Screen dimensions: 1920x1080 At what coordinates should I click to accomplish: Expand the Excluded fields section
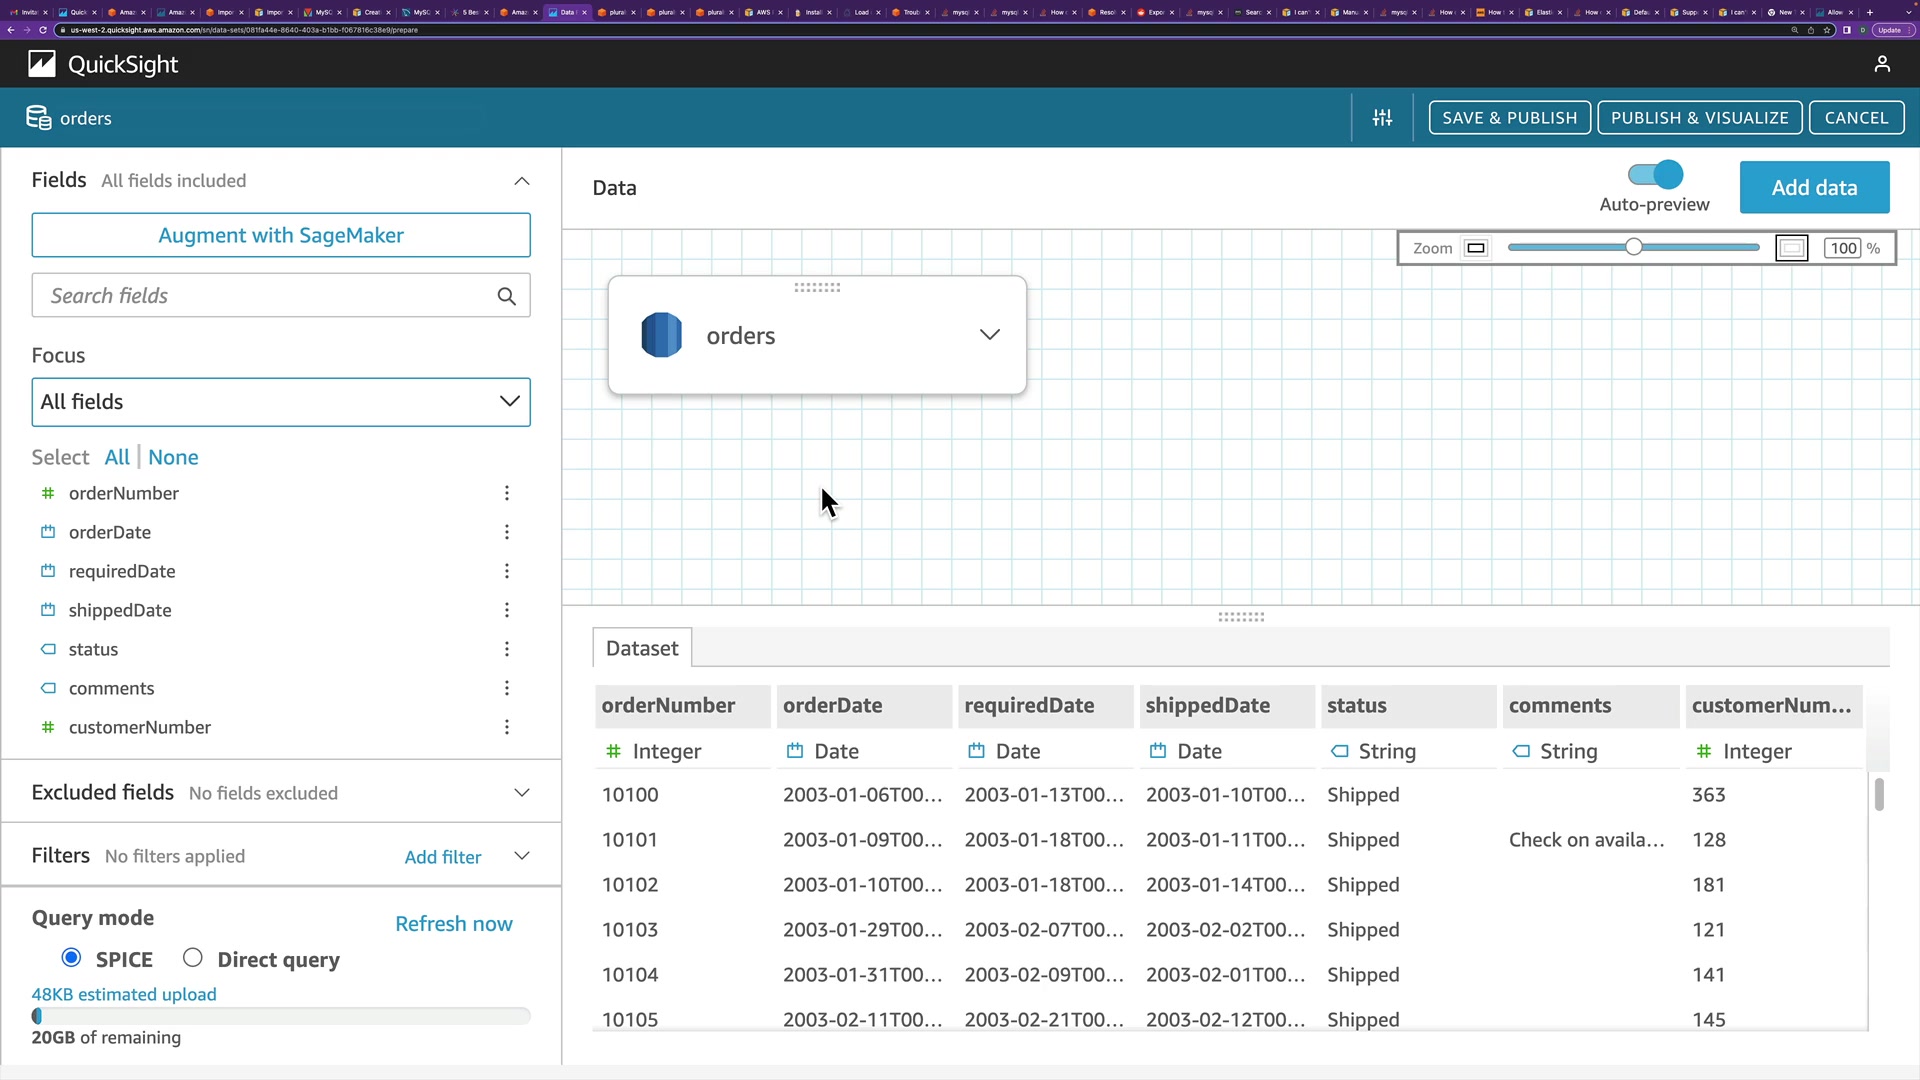(x=521, y=793)
